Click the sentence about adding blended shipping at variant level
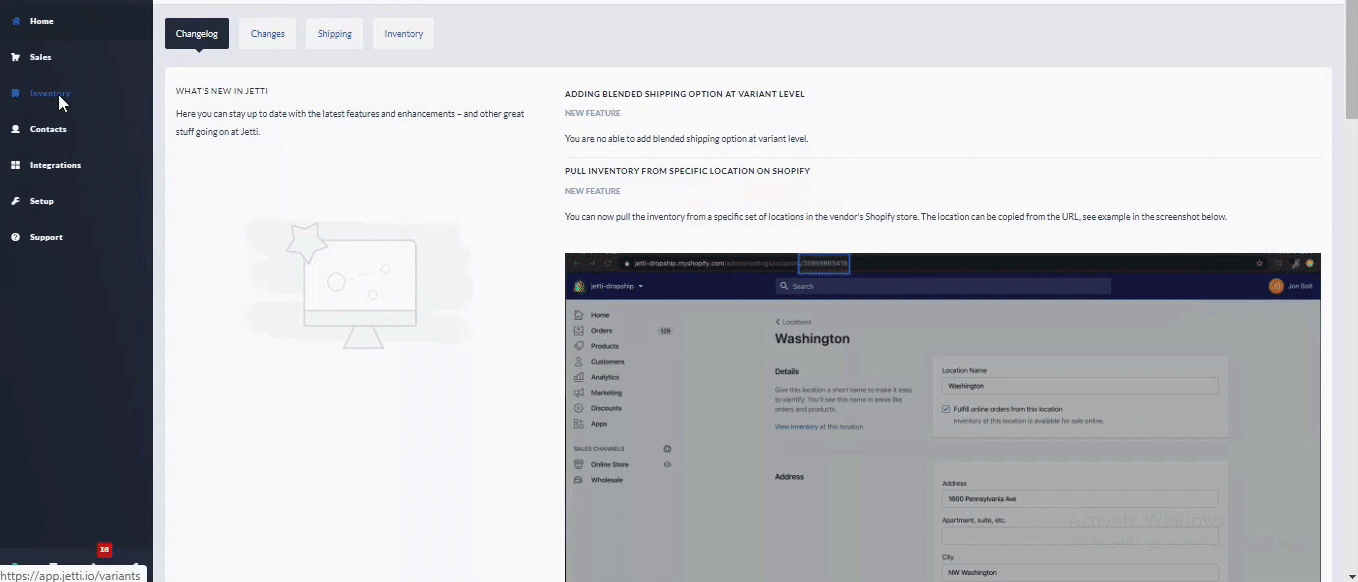The image size is (1358, 582). point(686,139)
